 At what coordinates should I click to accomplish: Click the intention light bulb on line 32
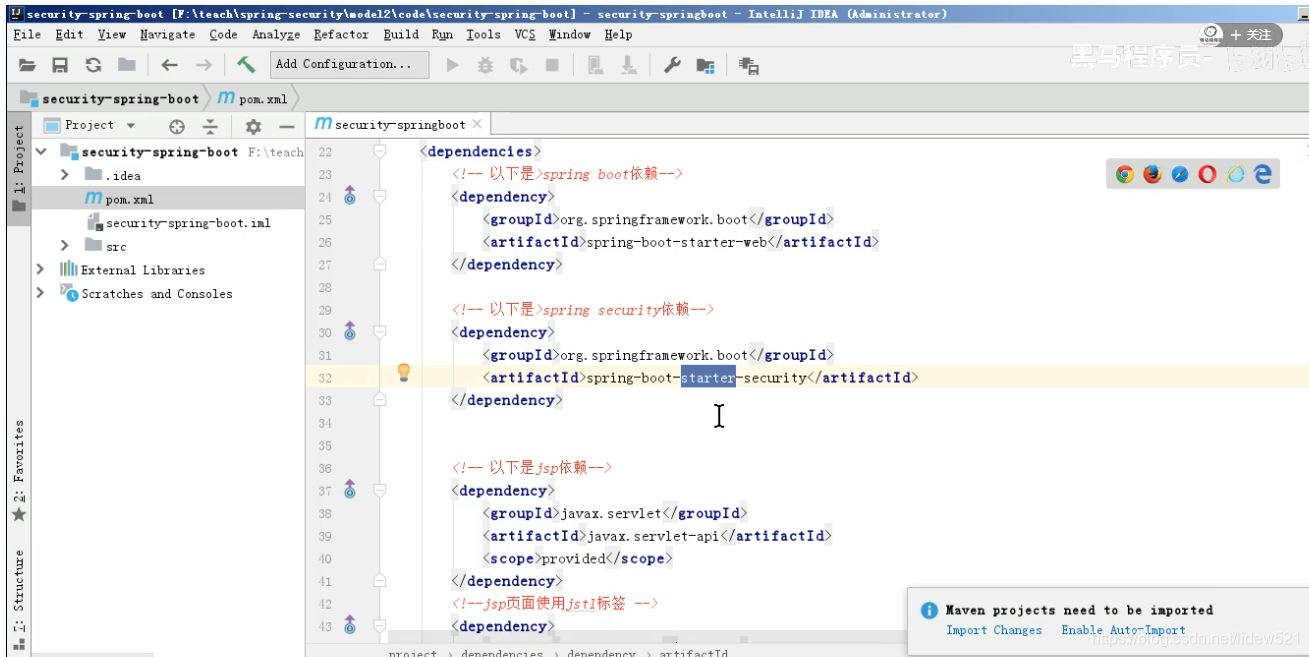coord(404,373)
